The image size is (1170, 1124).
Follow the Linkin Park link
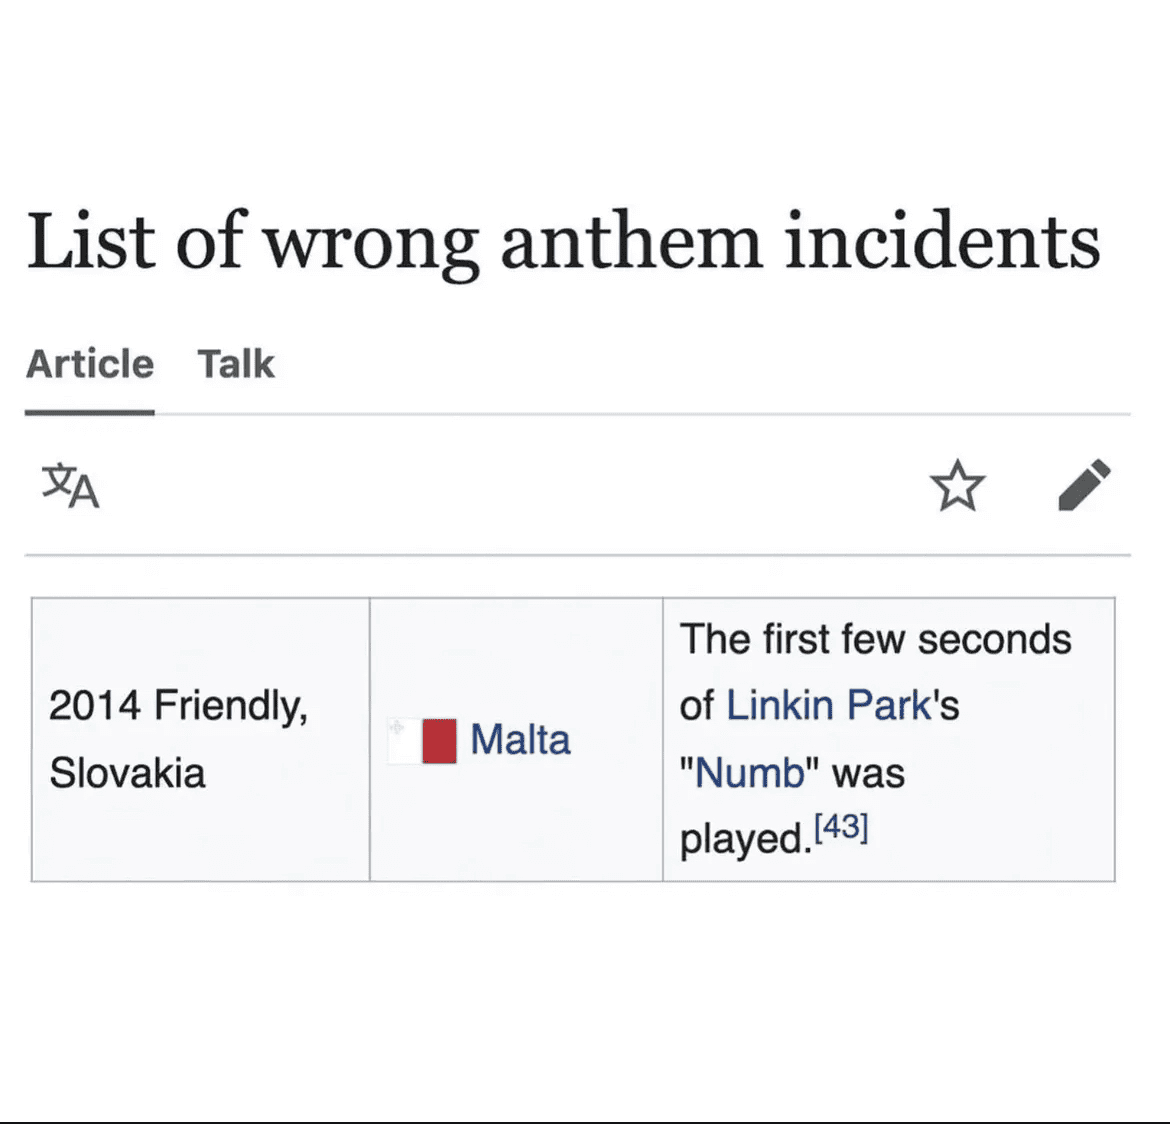(x=830, y=705)
